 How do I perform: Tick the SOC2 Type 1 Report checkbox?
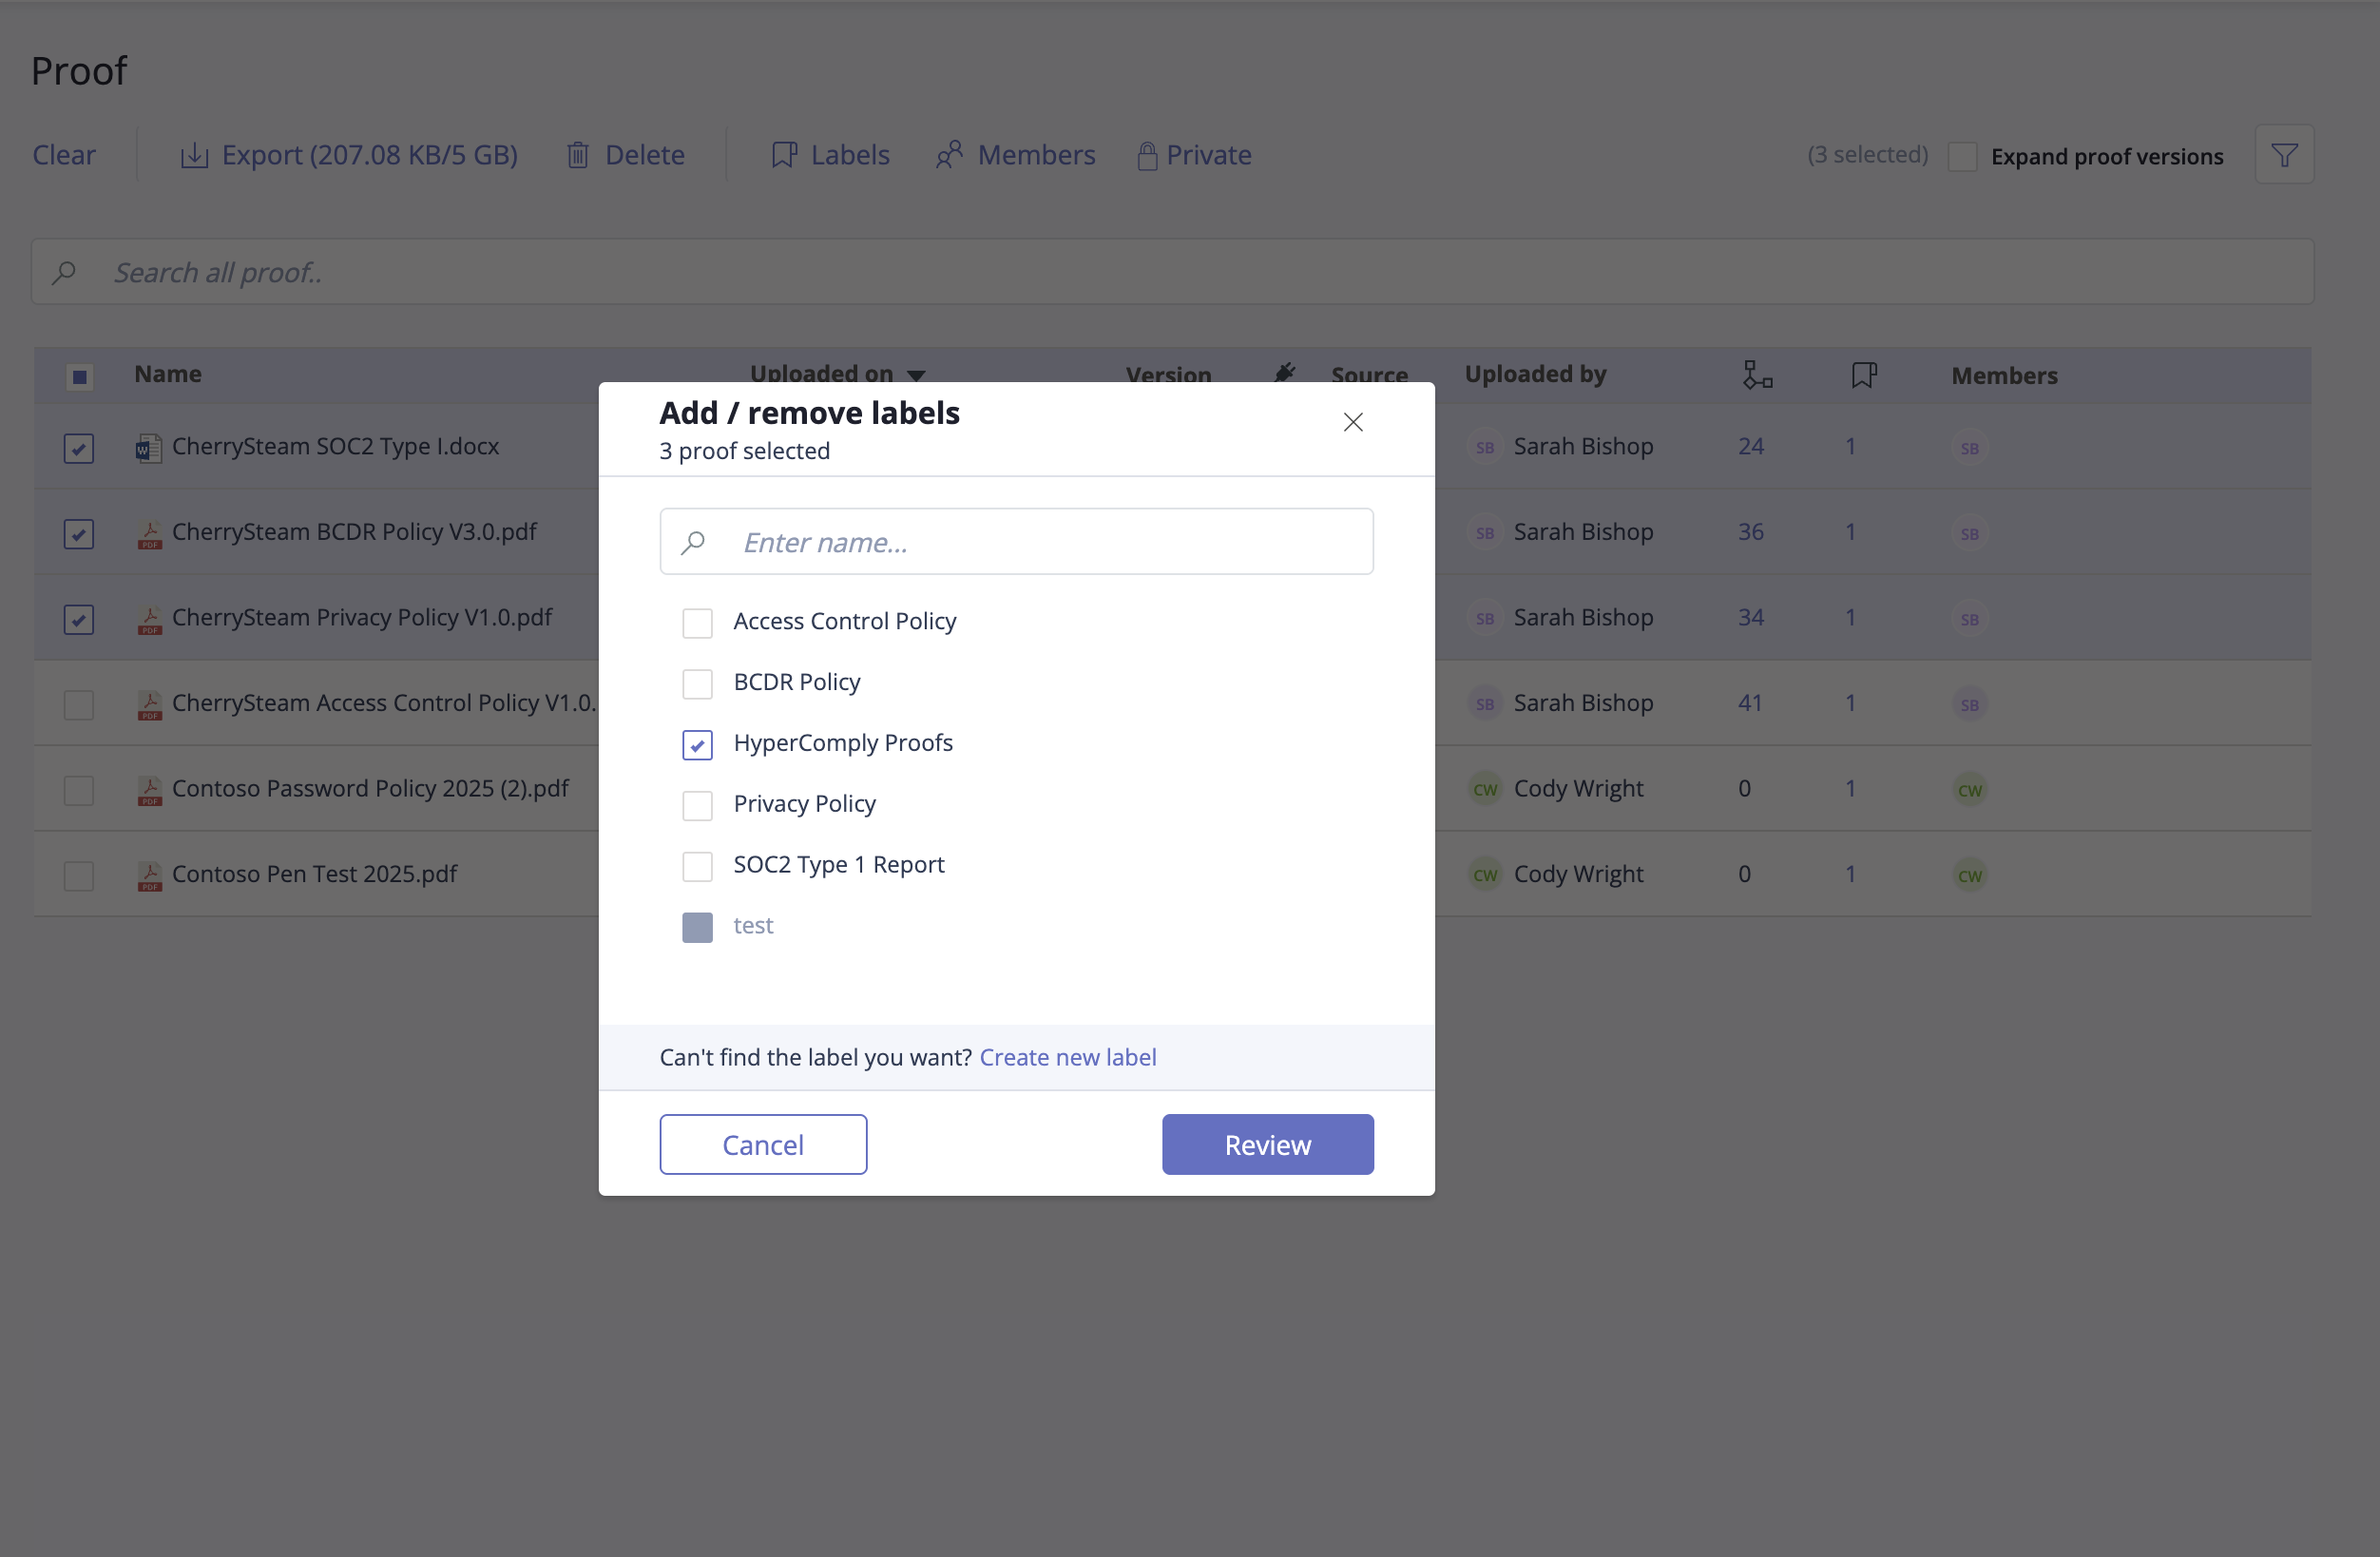click(x=697, y=866)
